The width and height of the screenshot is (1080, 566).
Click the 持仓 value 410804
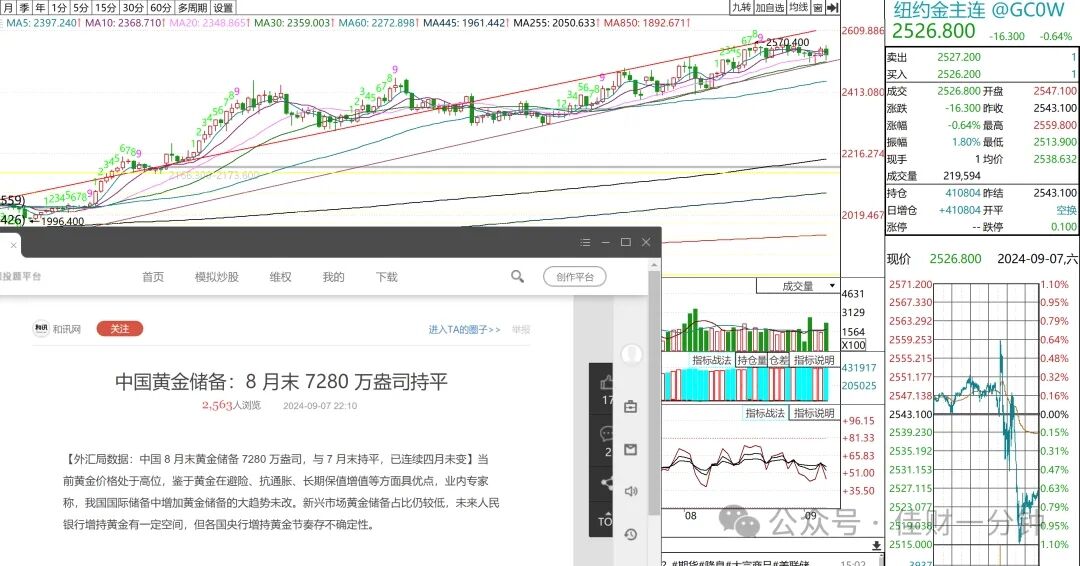(962, 193)
